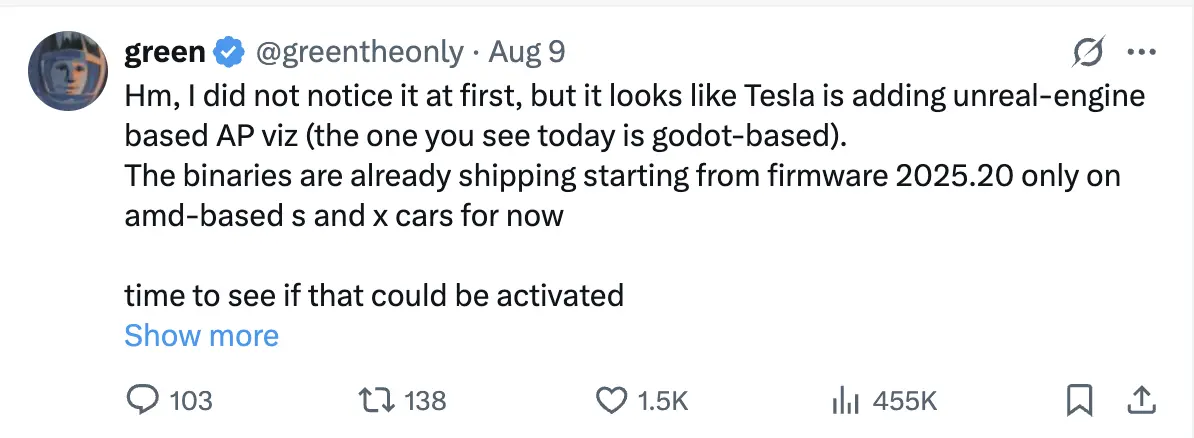Share the tweet via upload arrow icon

[x=1138, y=401]
